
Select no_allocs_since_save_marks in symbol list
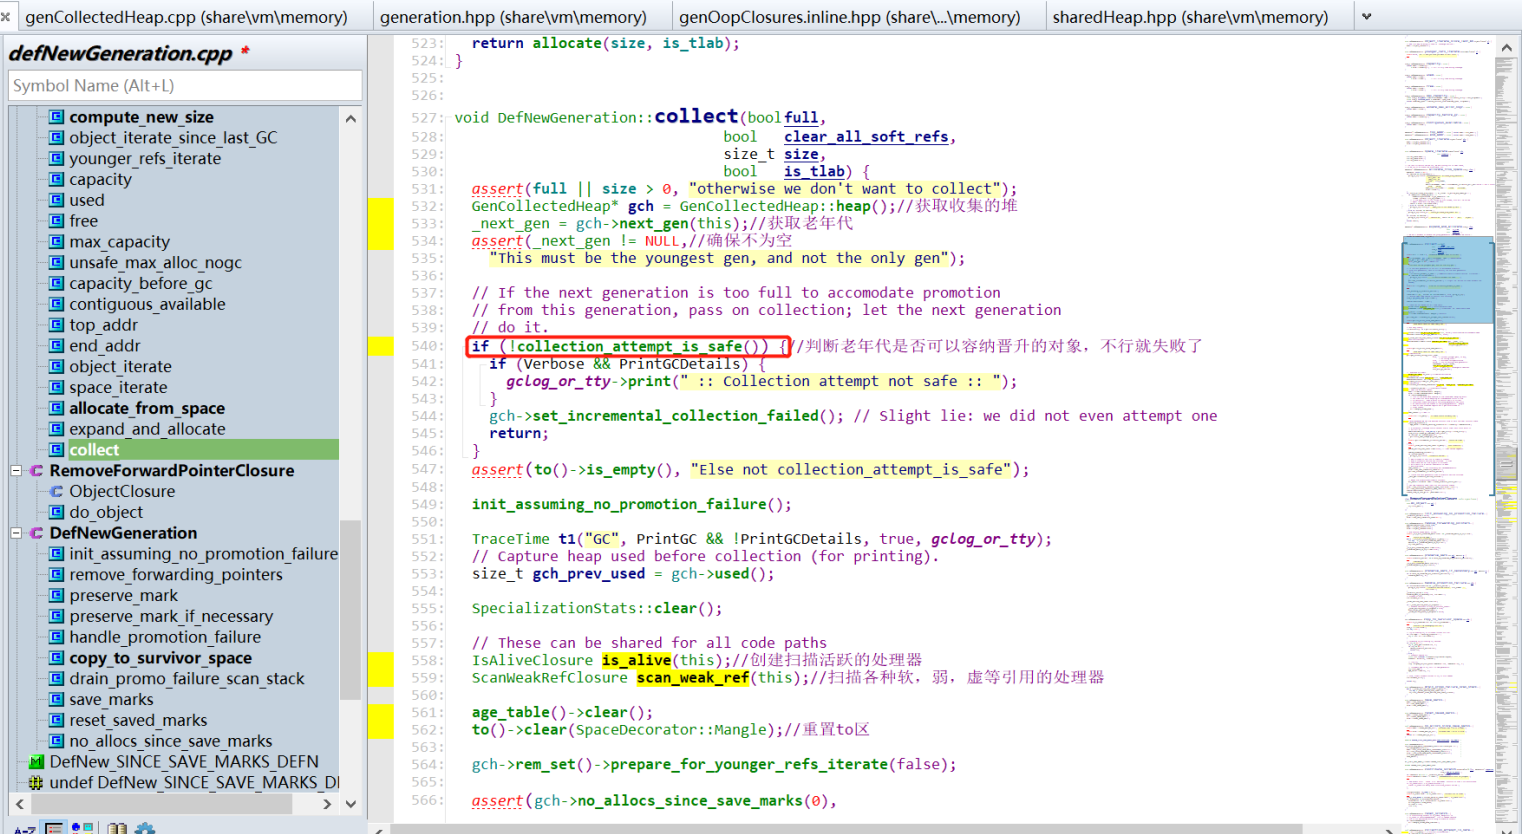pos(170,741)
